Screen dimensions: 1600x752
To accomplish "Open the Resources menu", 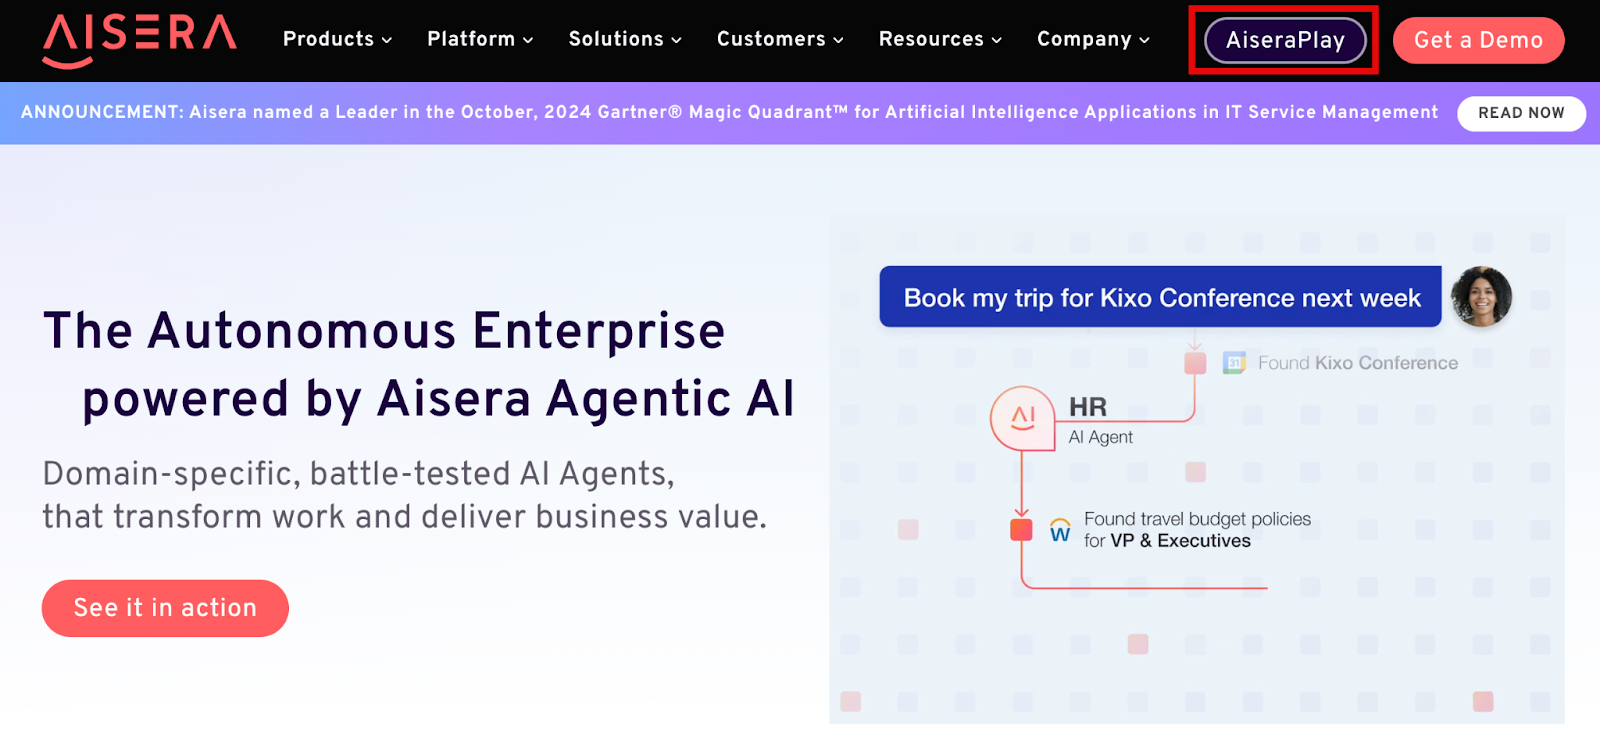I will 940,40.
